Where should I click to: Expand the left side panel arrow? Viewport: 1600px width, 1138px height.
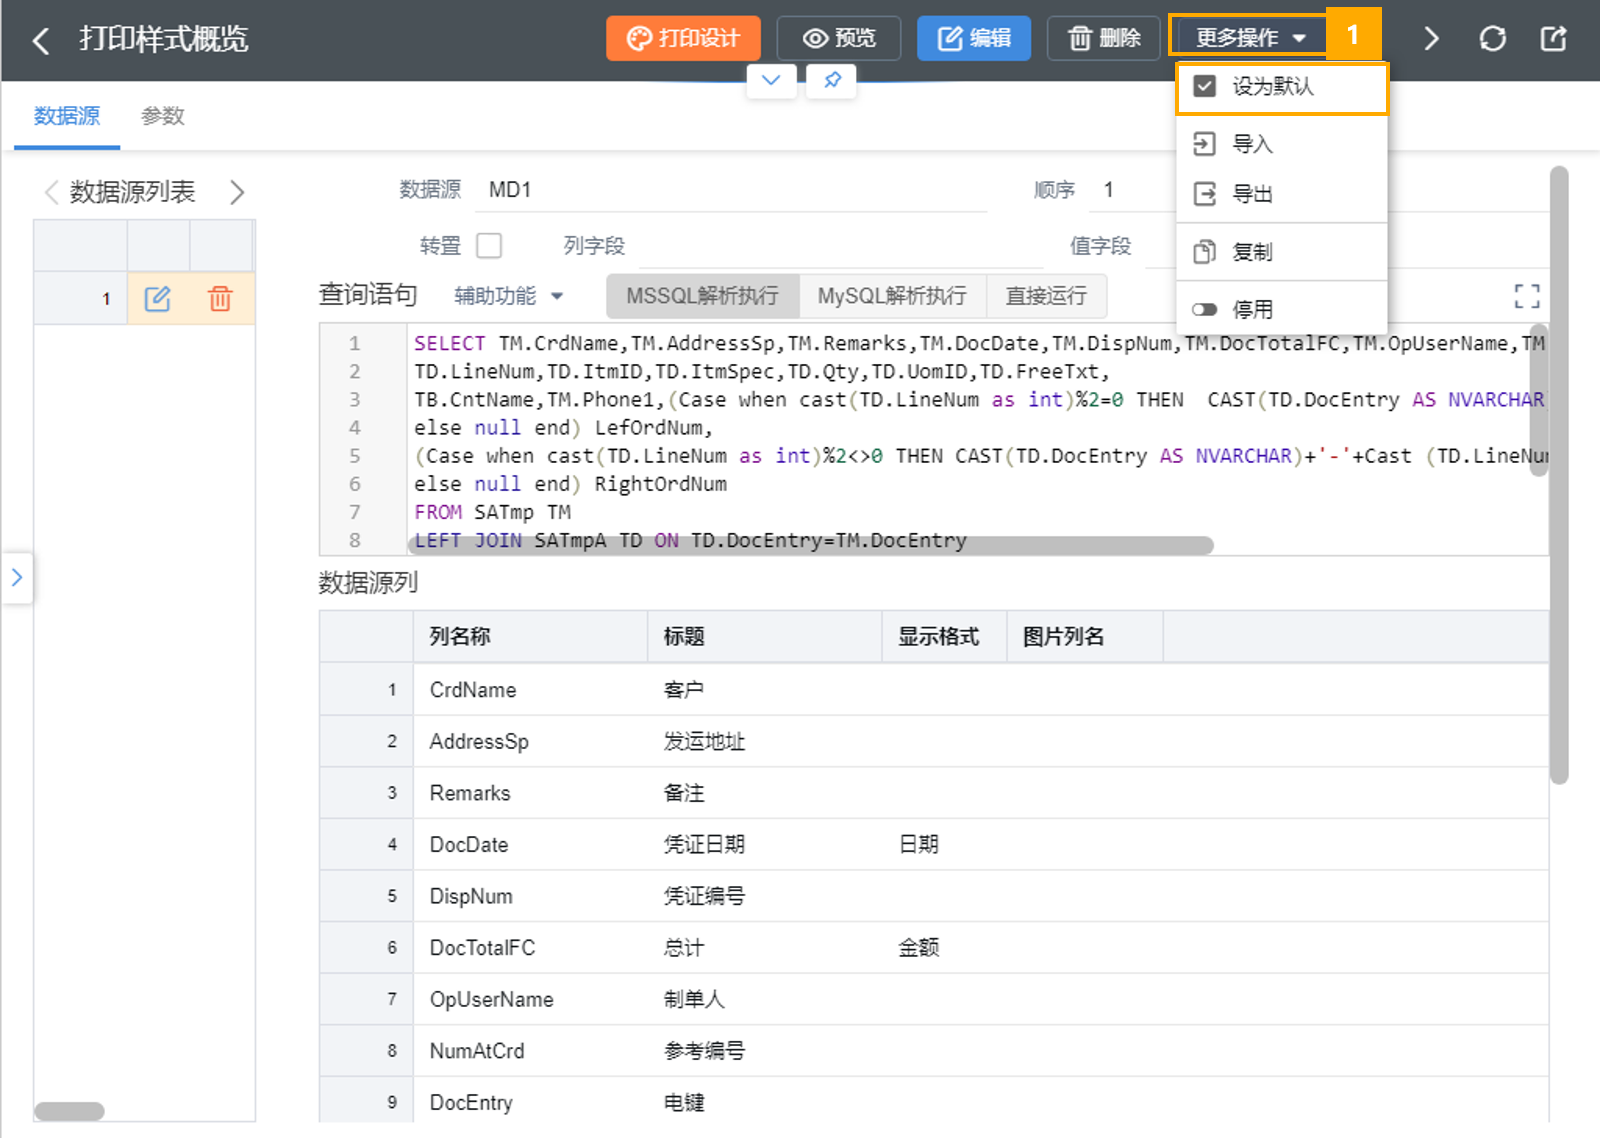click(x=16, y=577)
